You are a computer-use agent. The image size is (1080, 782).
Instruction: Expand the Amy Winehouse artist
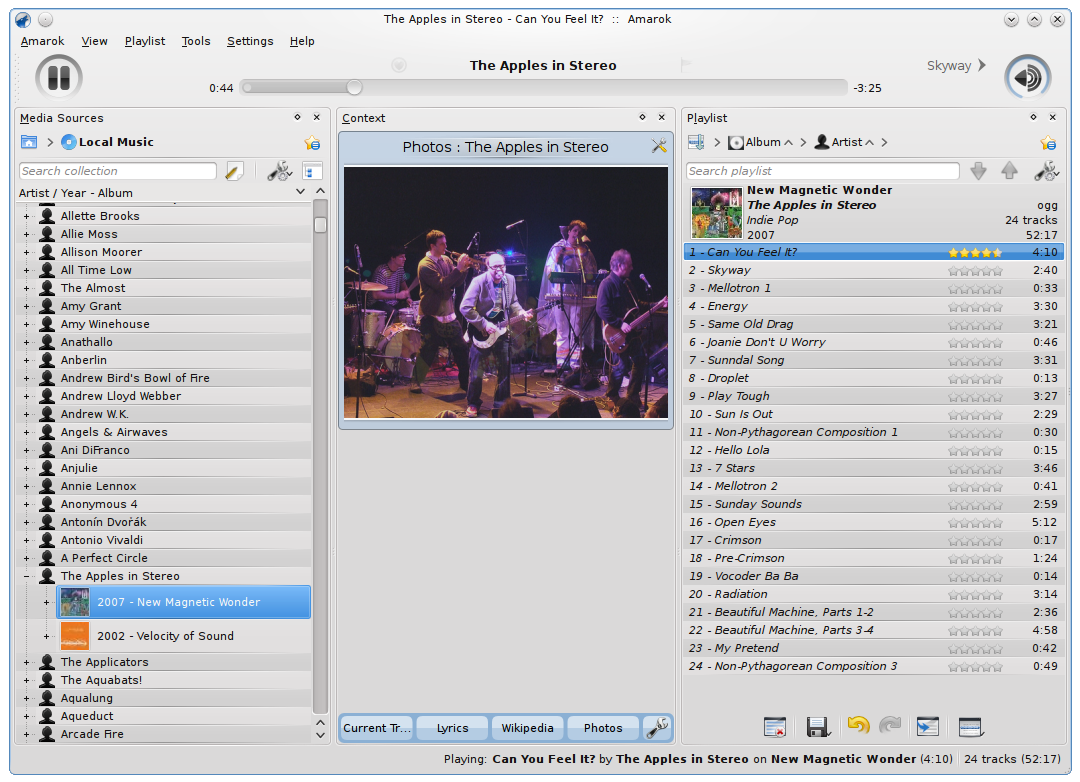[27, 325]
